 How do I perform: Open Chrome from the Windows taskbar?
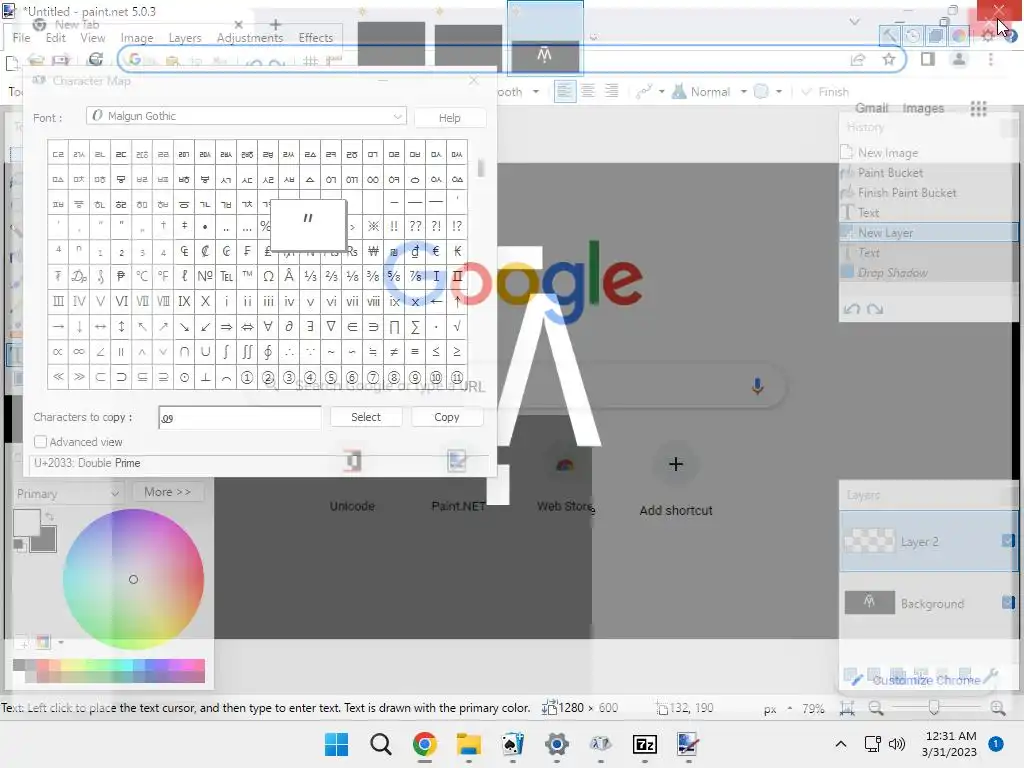424,744
